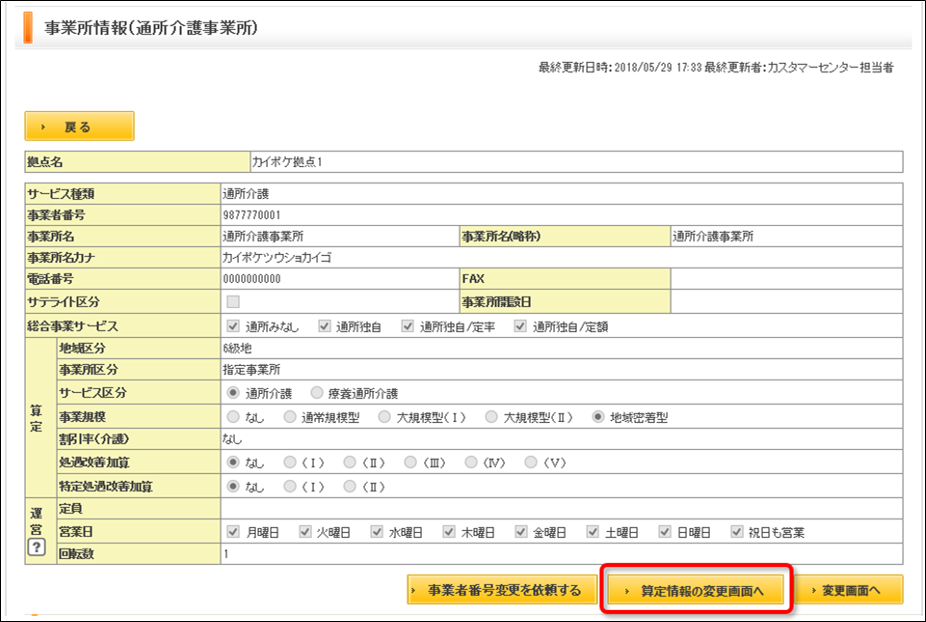
Task: Click the 事業所区分 value 指定事業所
Action: [252, 370]
